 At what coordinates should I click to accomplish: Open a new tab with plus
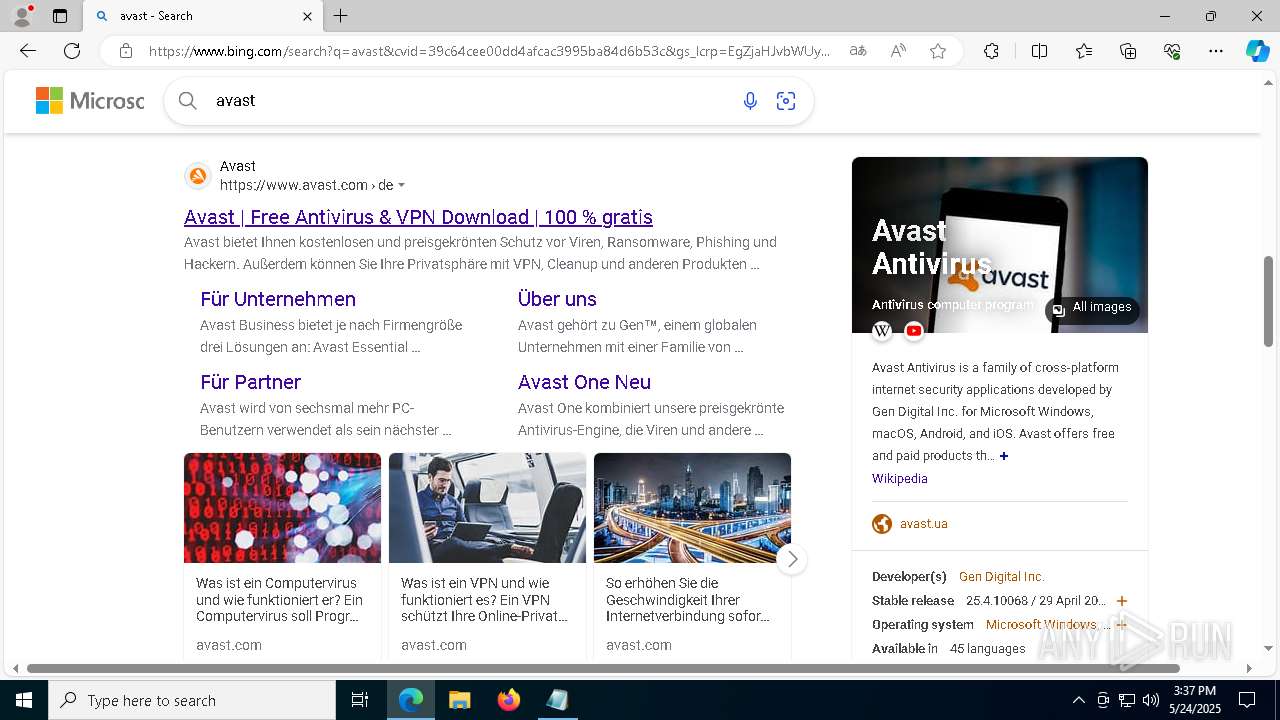click(341, 16)
